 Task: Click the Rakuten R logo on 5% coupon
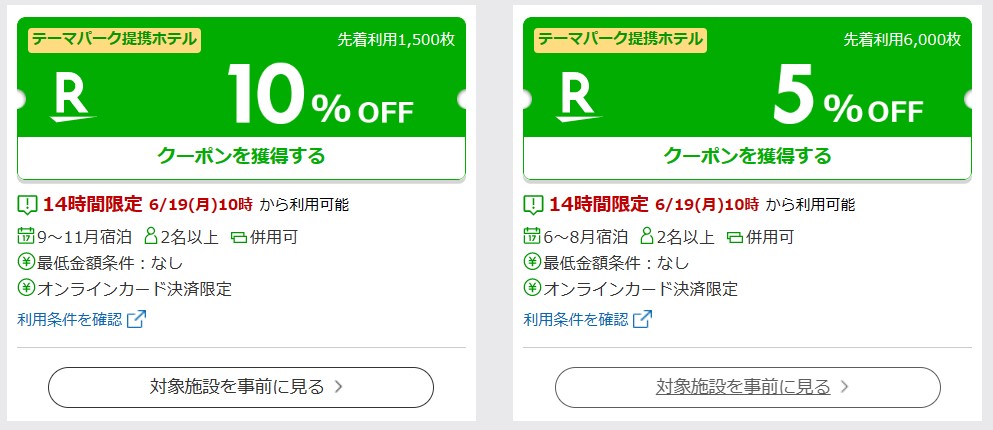coord(579,99)
